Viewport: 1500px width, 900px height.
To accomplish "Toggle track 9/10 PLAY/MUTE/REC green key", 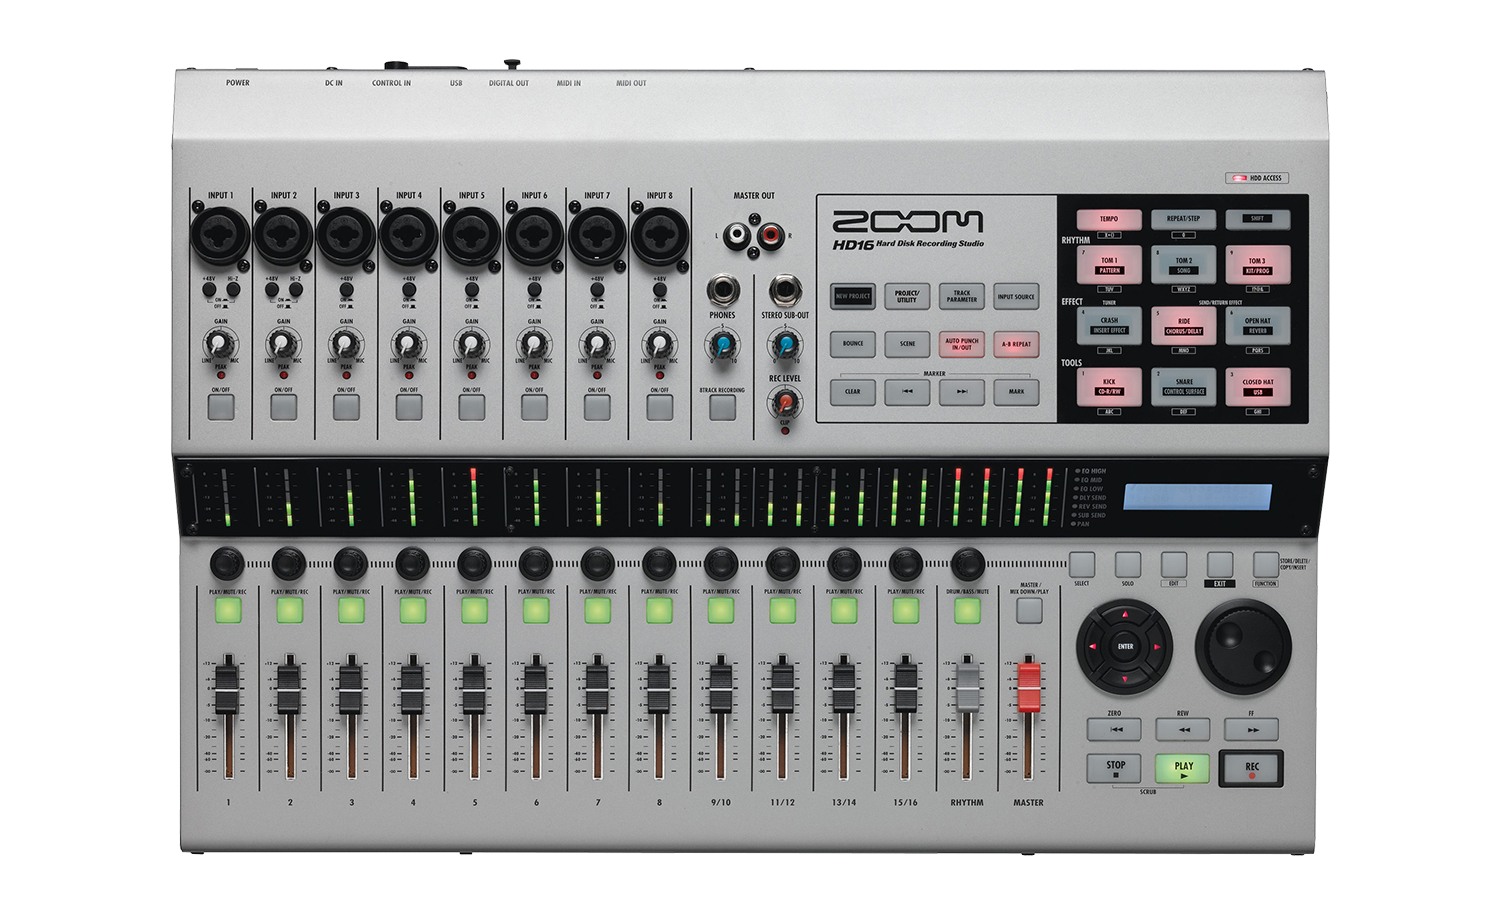I will coord(721,610).
